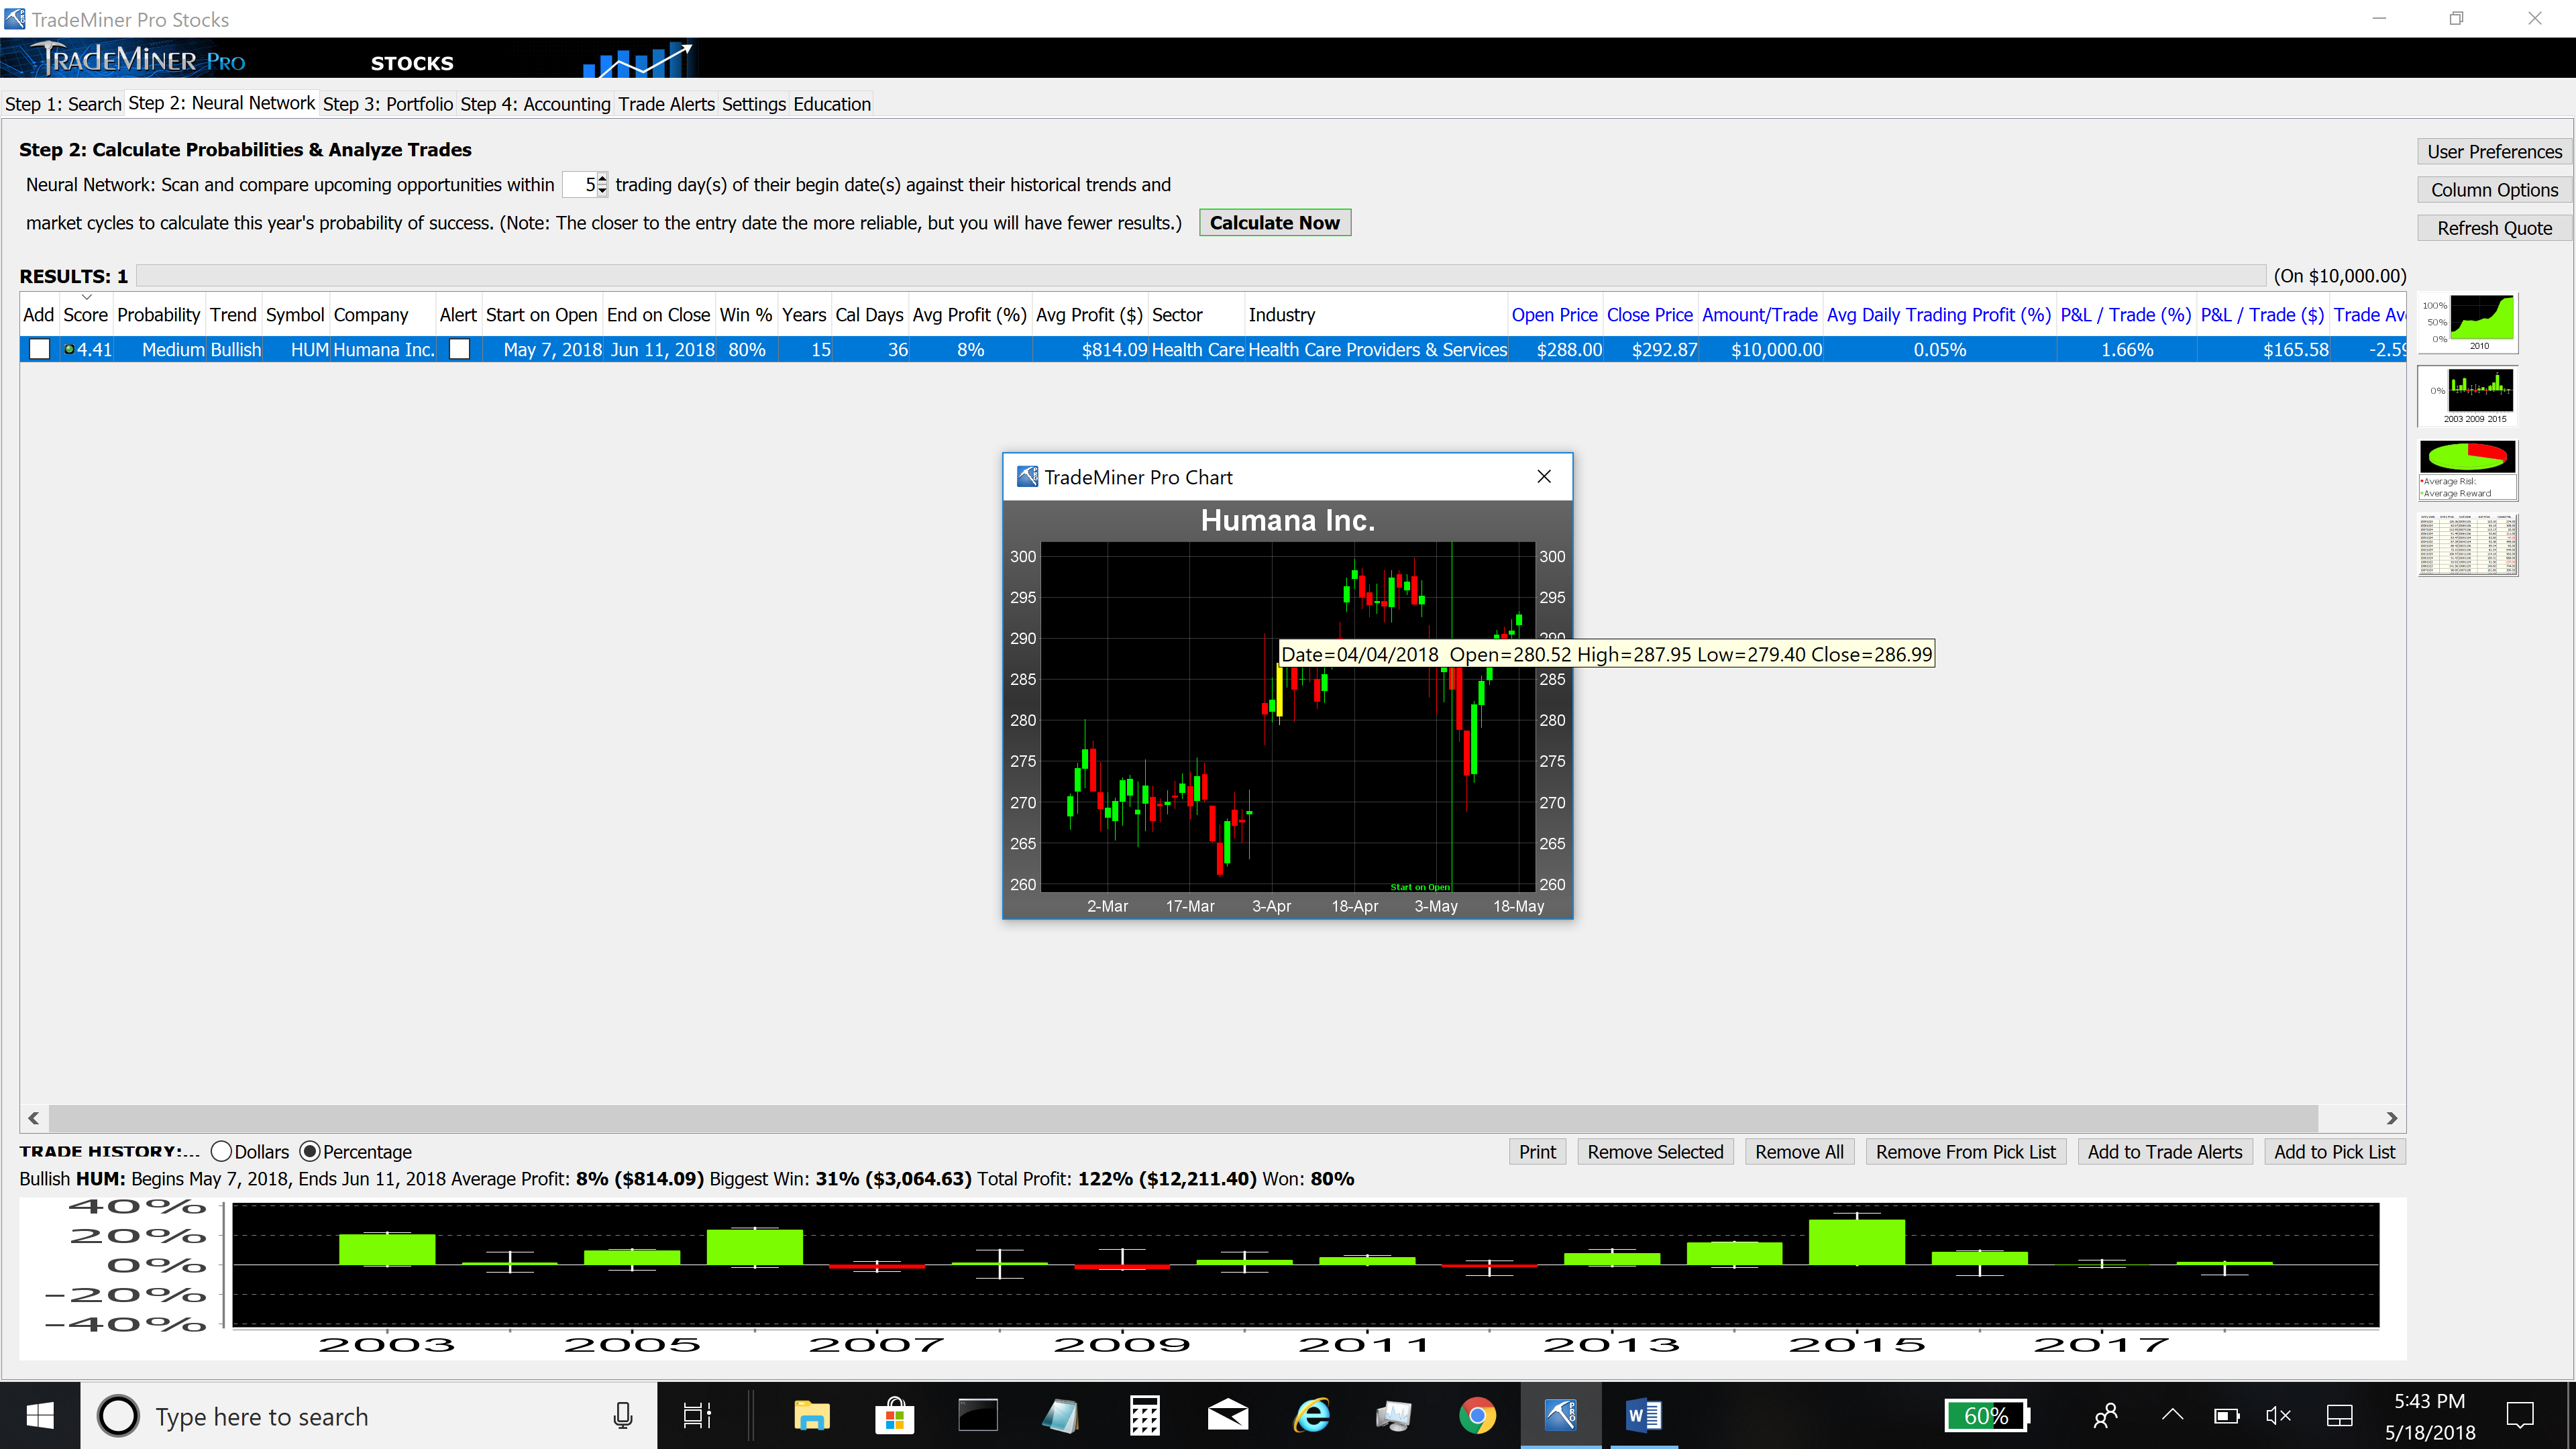The image size is (2576, 1449).
Task: Open User Preferences
Action: 2494,152
